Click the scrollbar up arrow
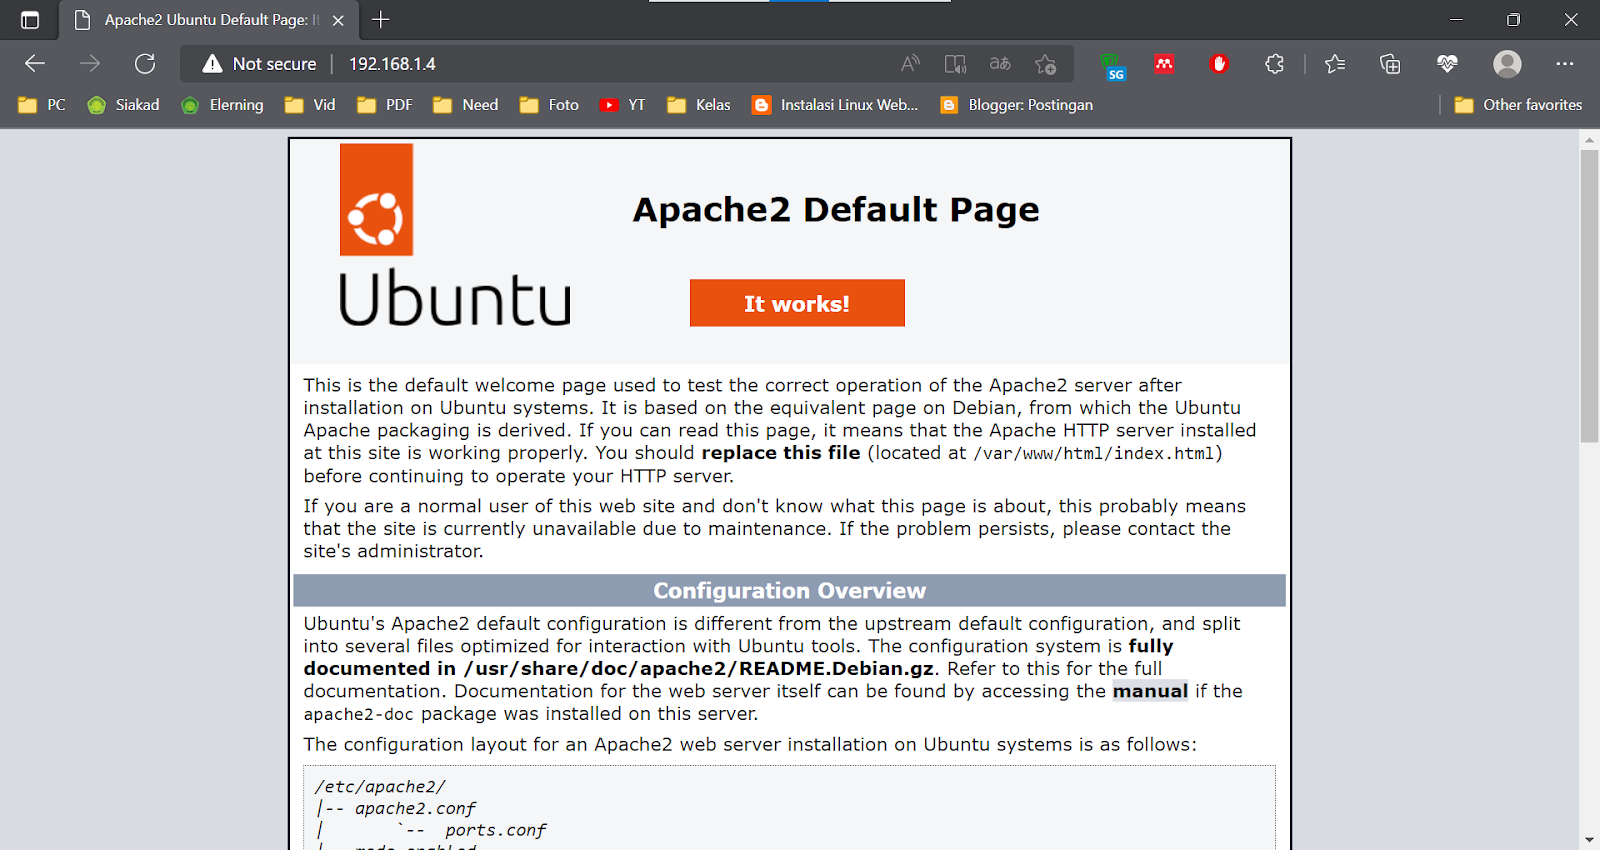This screenshot has height=850, width=1600. (x=1589, y=140)
